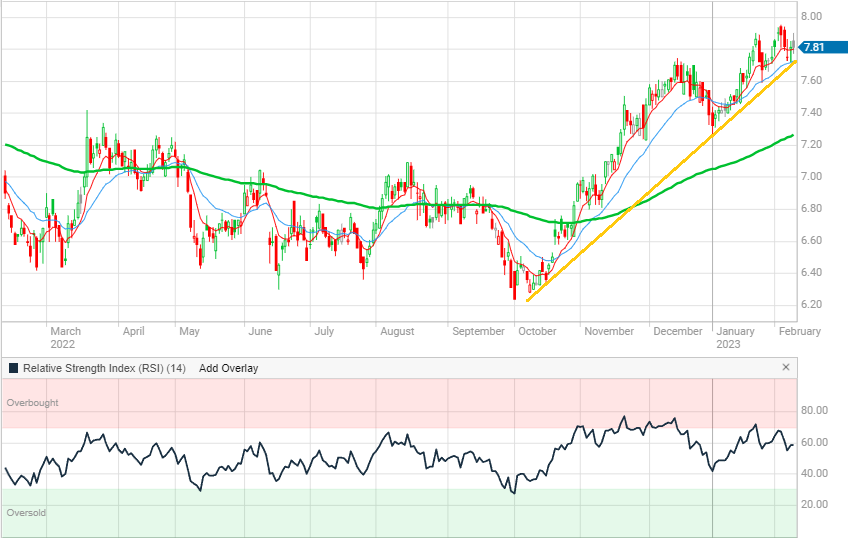Click the December label on time axis
This screenshot has height=538, width=852.
(x=677, y=331)
